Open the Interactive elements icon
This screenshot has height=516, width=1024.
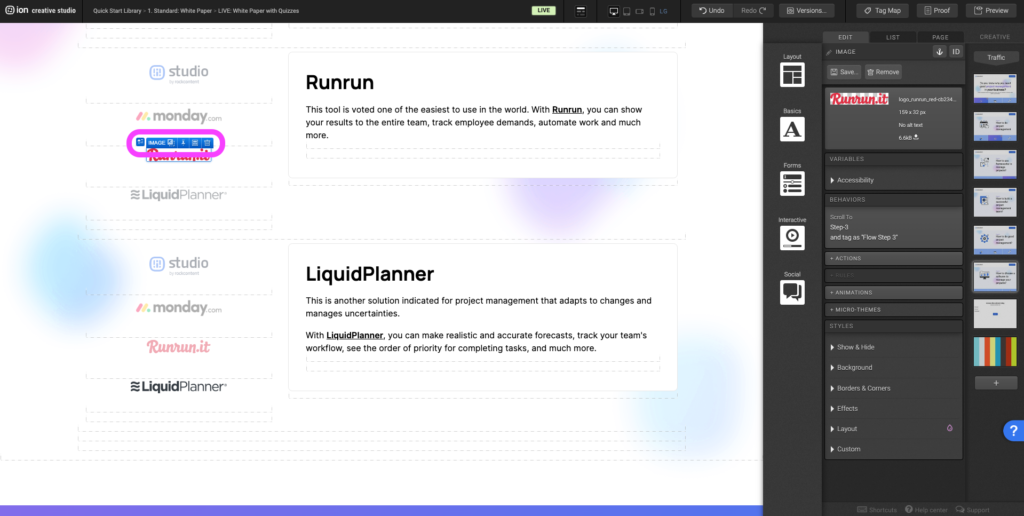pos(792,237)
